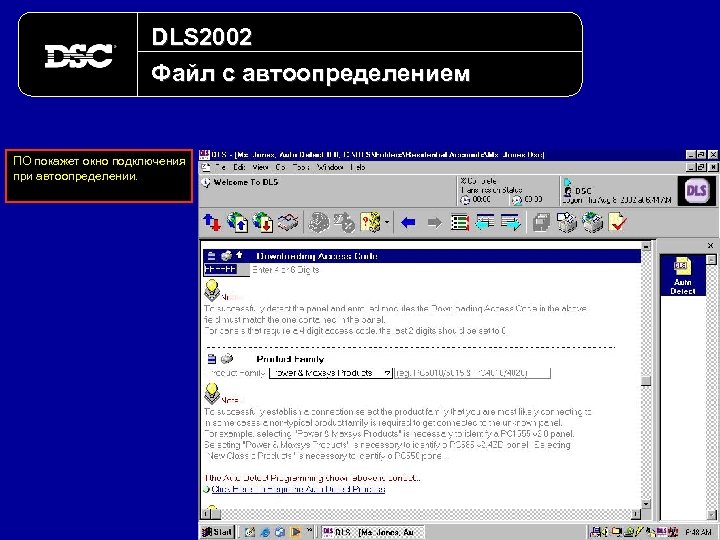Open the File menu
This screenshot has height=540, width=720.
tap(220, 167)
